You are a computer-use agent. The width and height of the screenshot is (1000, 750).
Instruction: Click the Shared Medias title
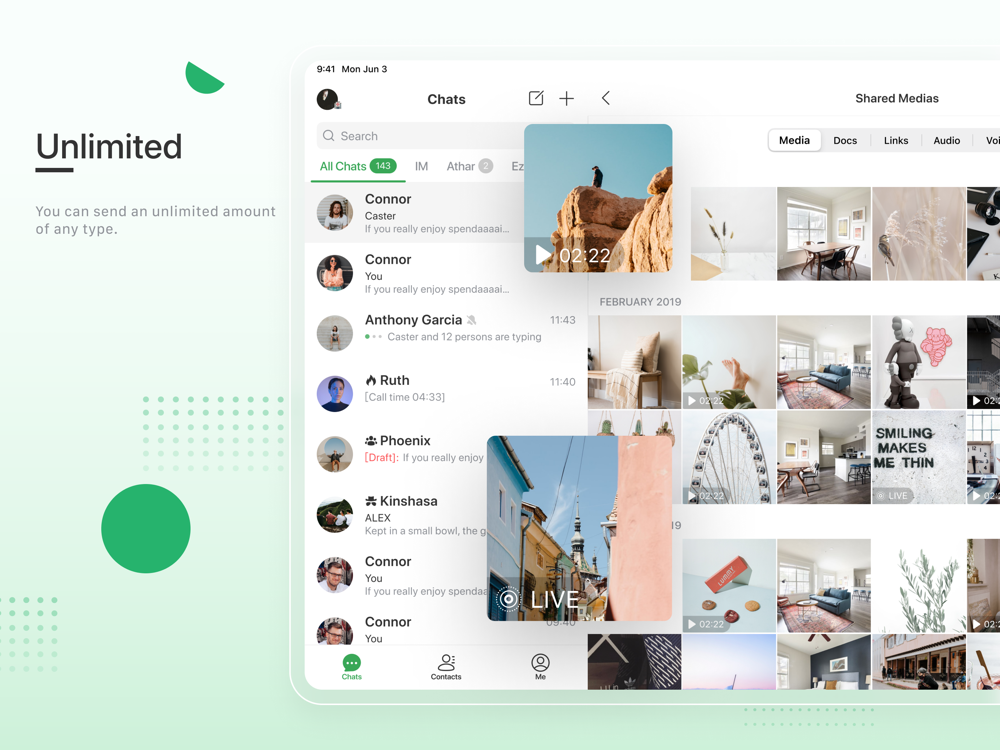pos(897,98)
